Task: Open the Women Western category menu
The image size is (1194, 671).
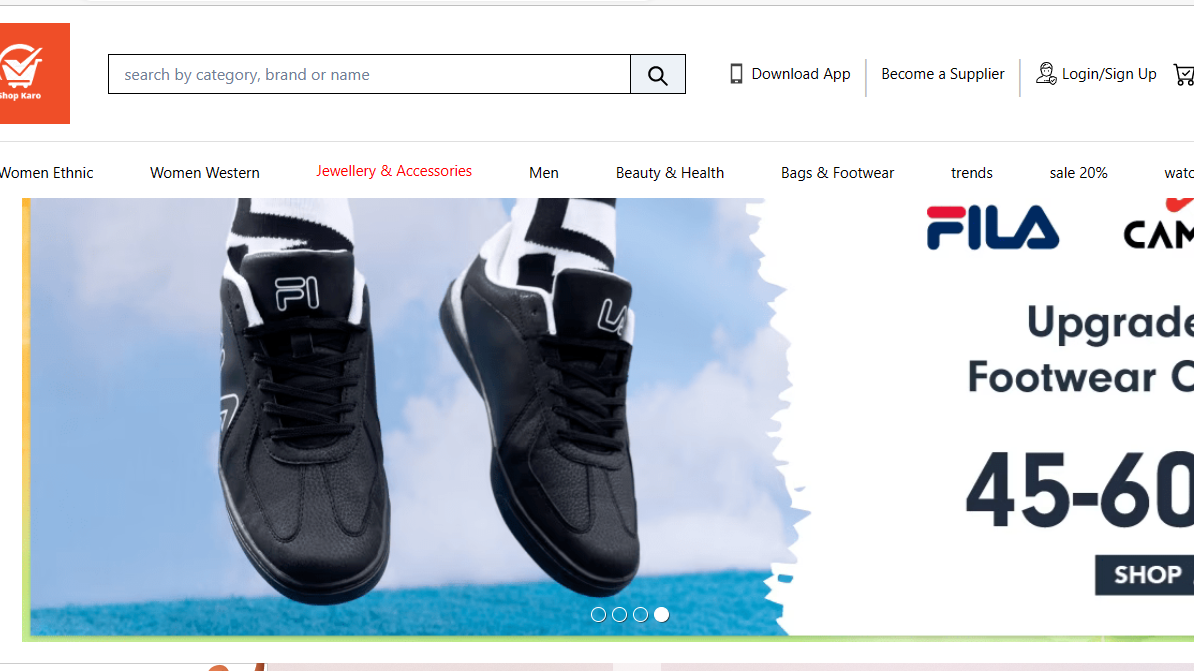Action: click(x=205, y=173)
